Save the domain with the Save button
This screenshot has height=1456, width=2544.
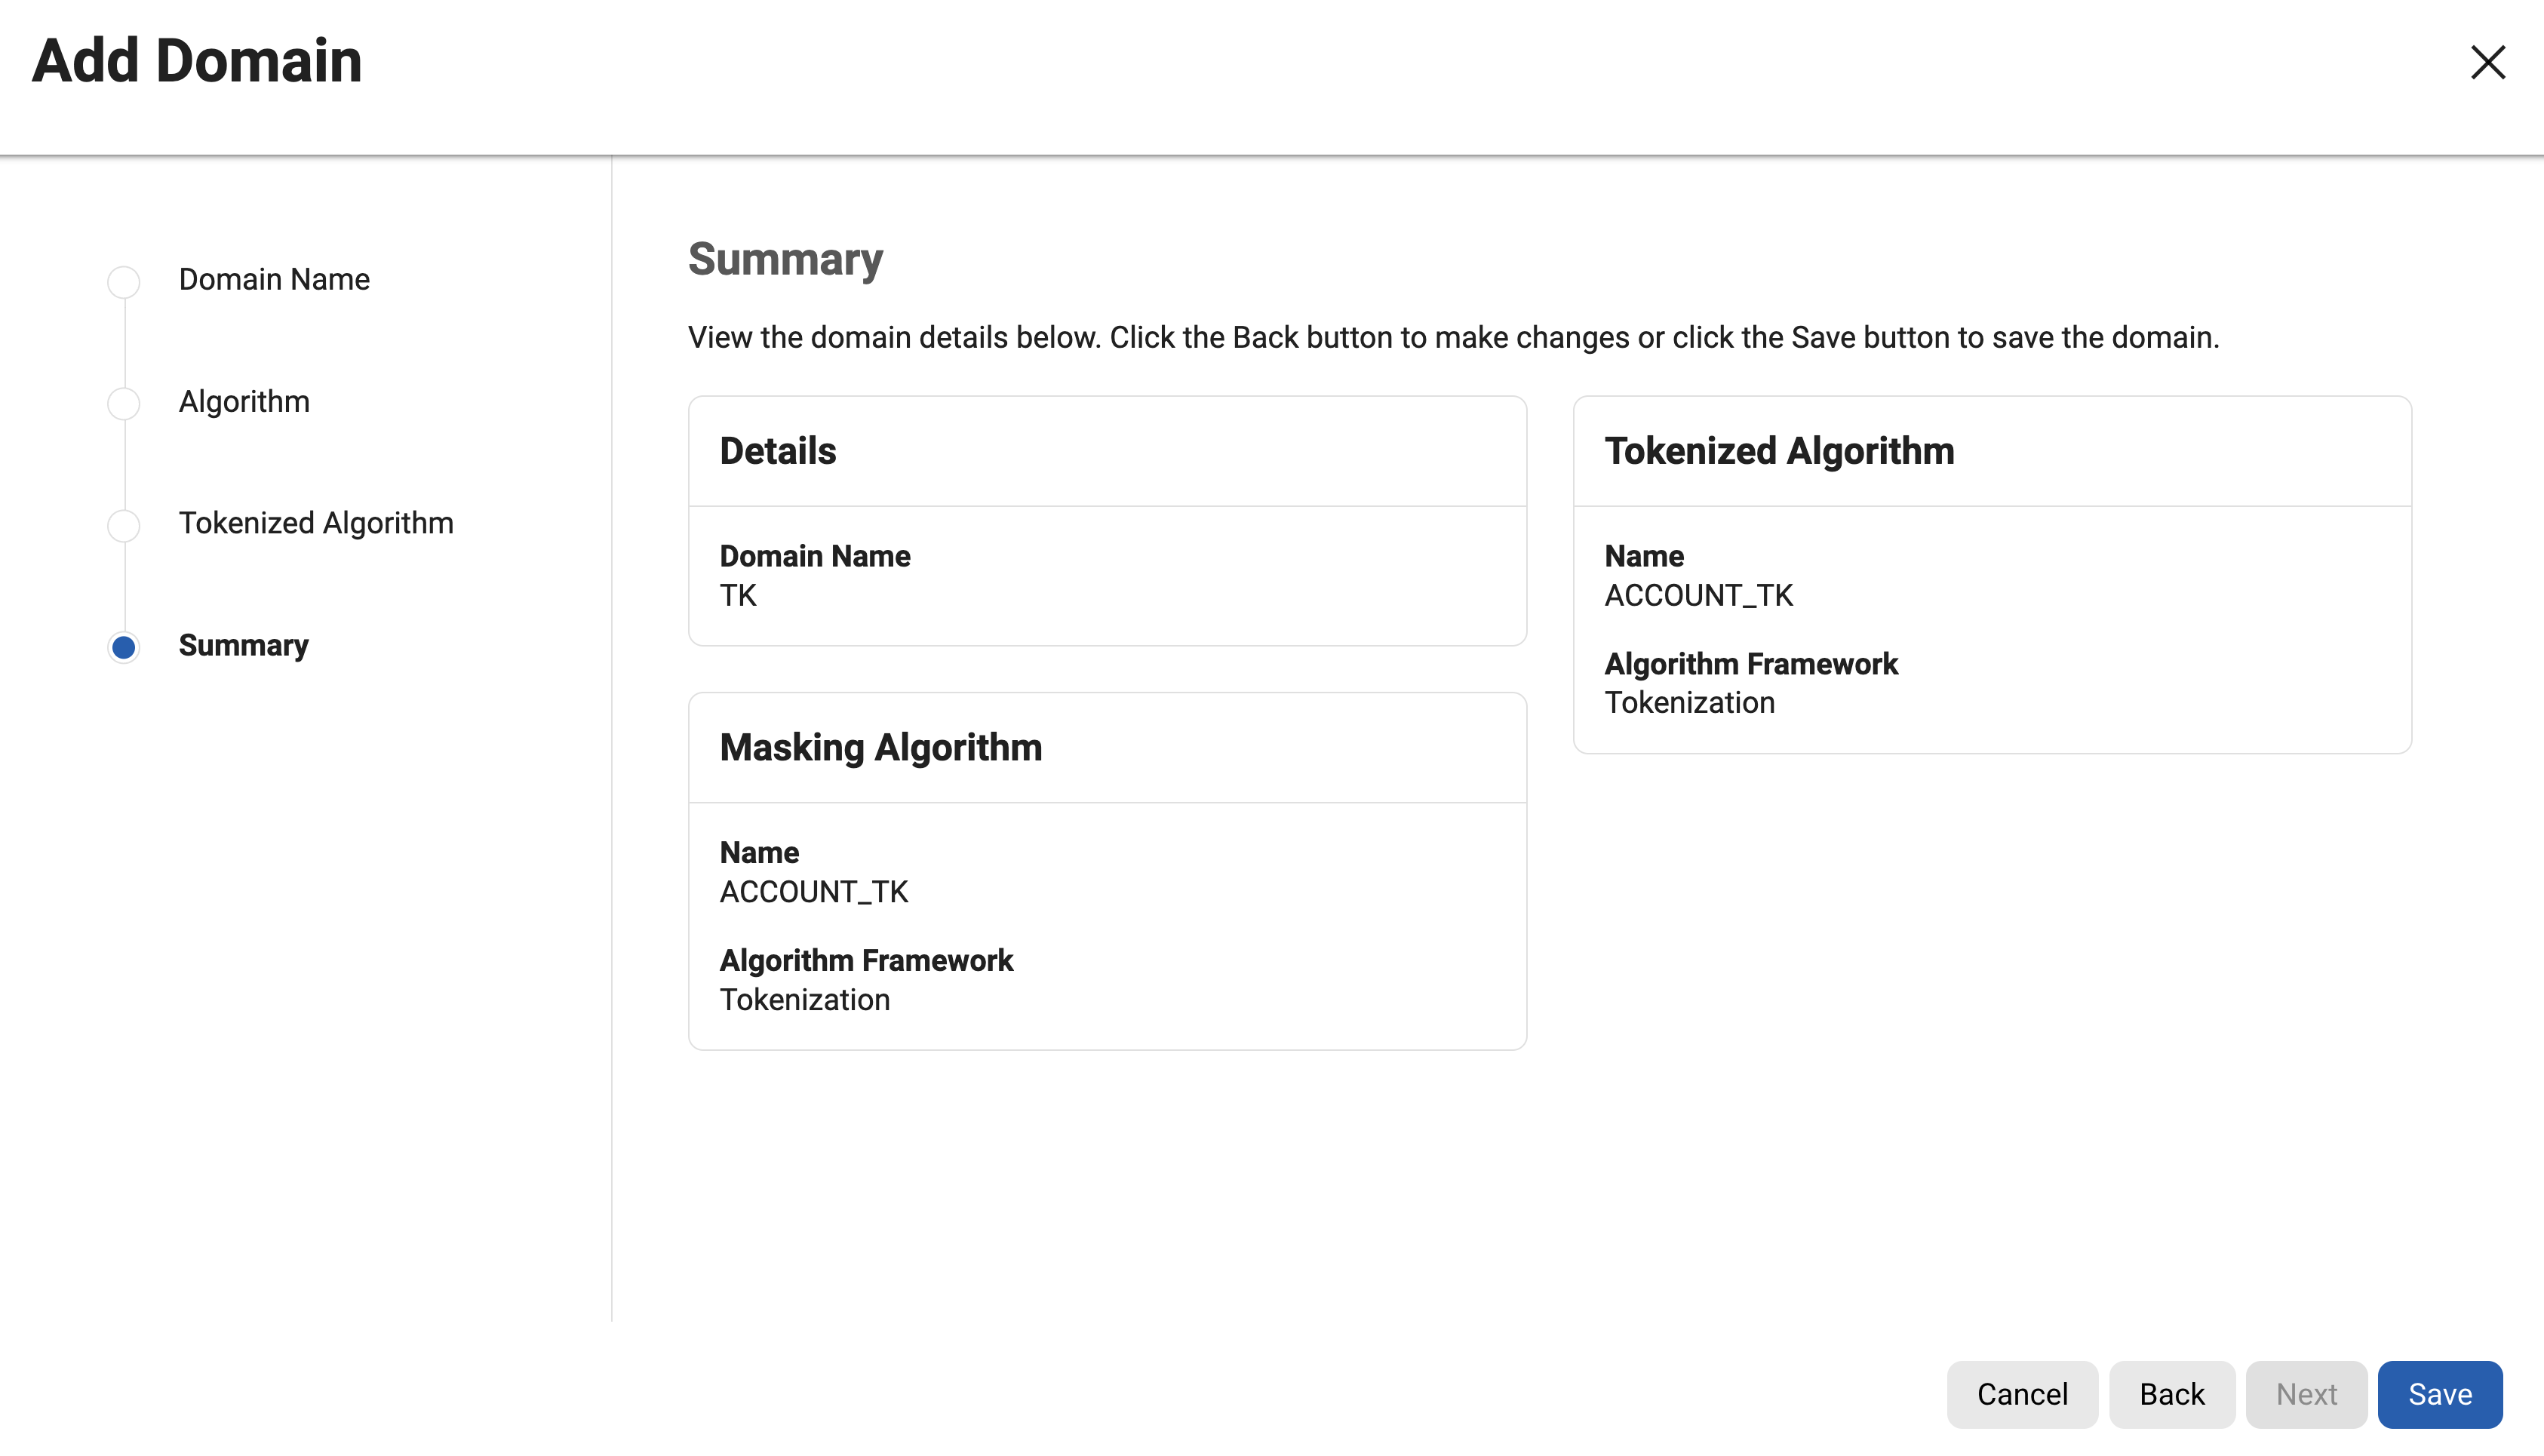click(2439, 1394)
